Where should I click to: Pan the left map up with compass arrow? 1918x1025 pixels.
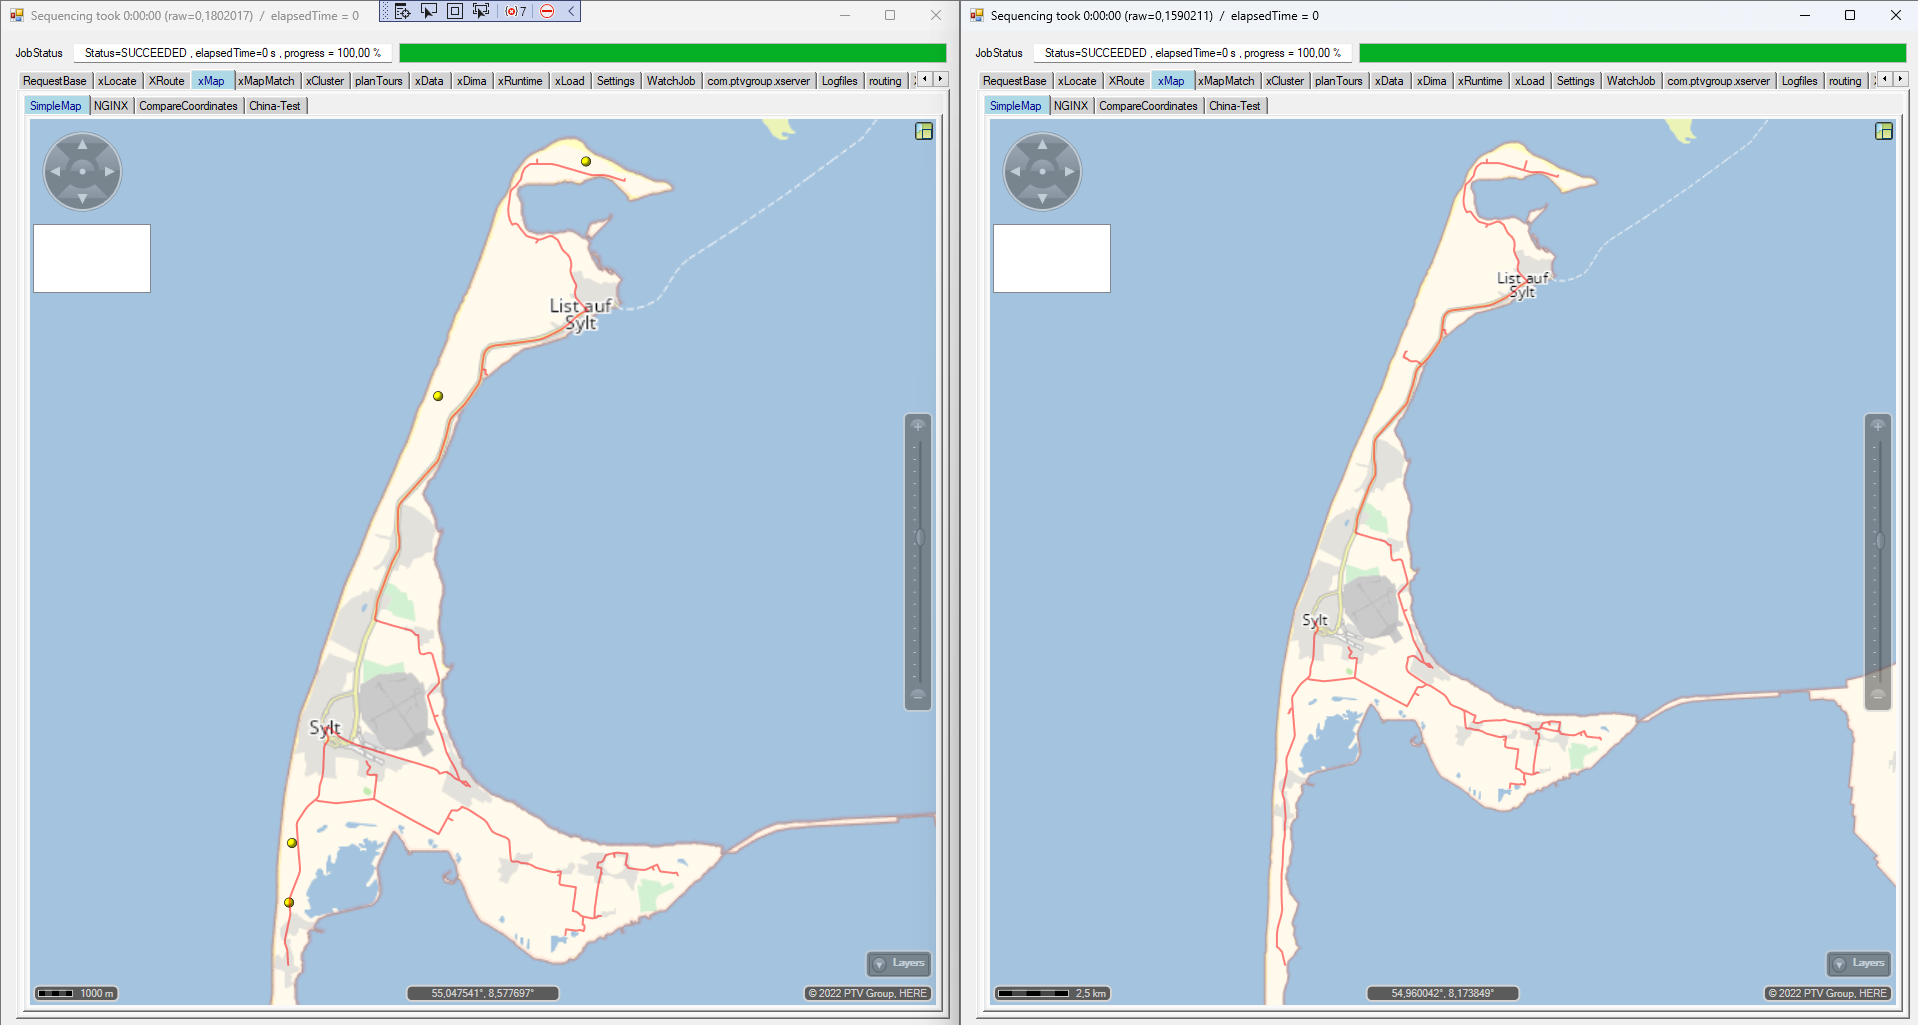tap(83, 146)
